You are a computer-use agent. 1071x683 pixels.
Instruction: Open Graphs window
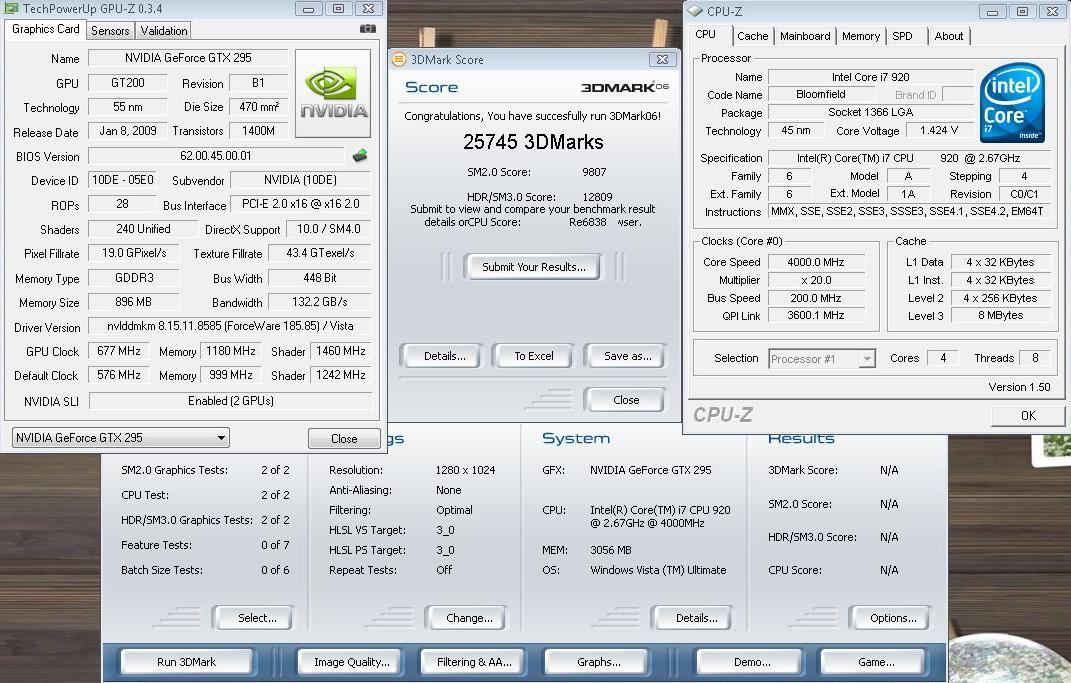(598, 662)
